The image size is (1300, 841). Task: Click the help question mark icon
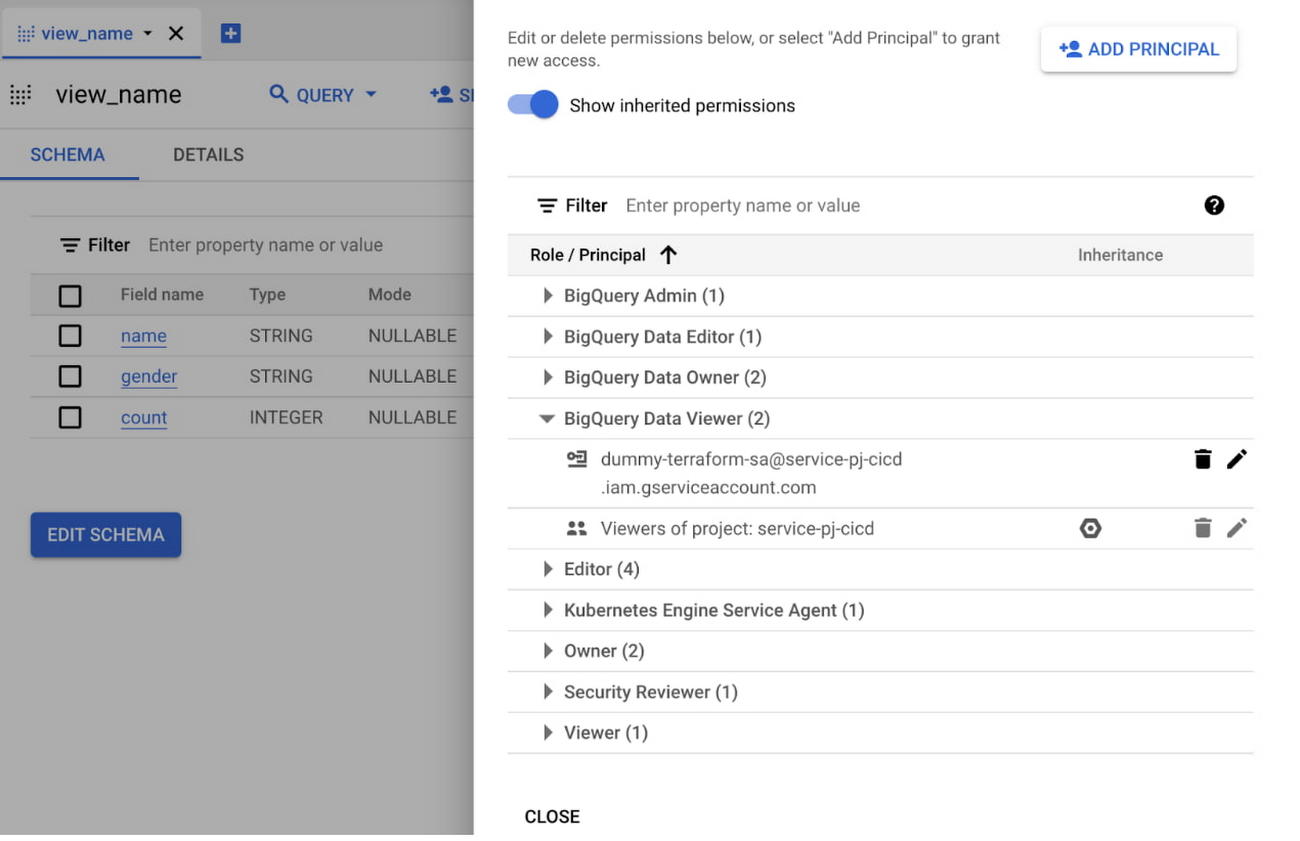click(x=1214, y=205)
